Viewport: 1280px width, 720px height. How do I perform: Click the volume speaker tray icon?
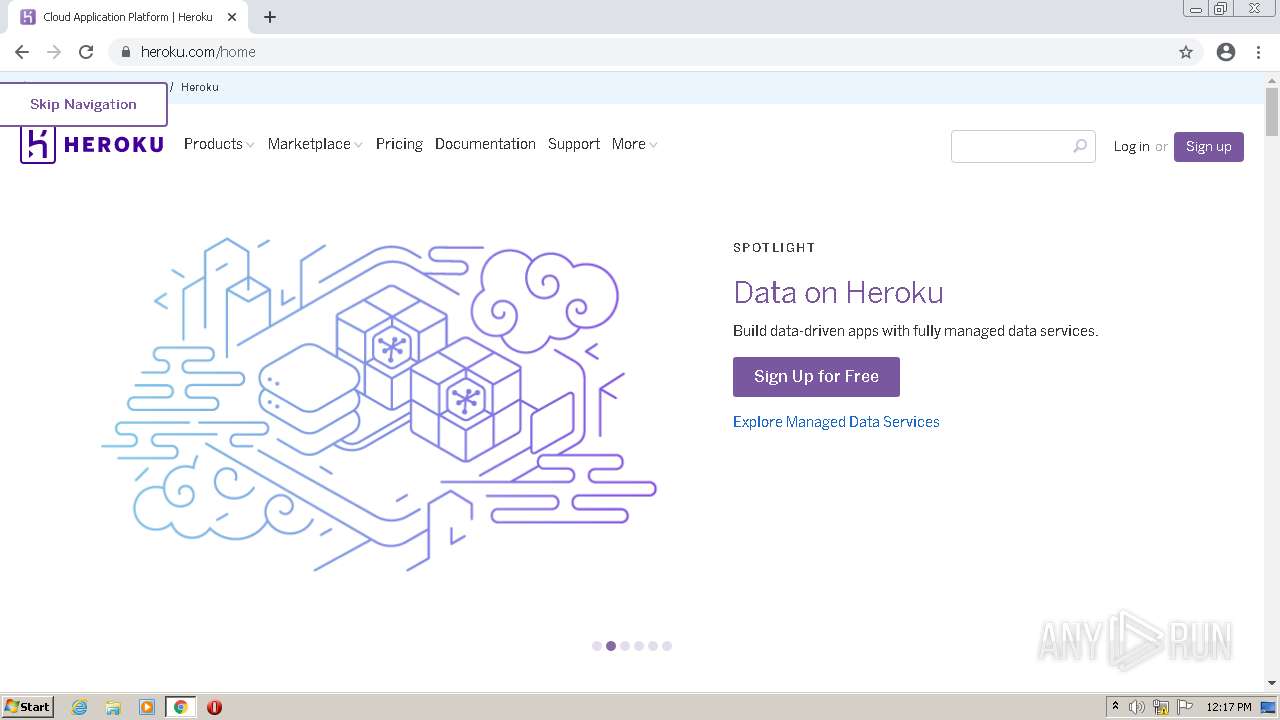(1137, 707)
